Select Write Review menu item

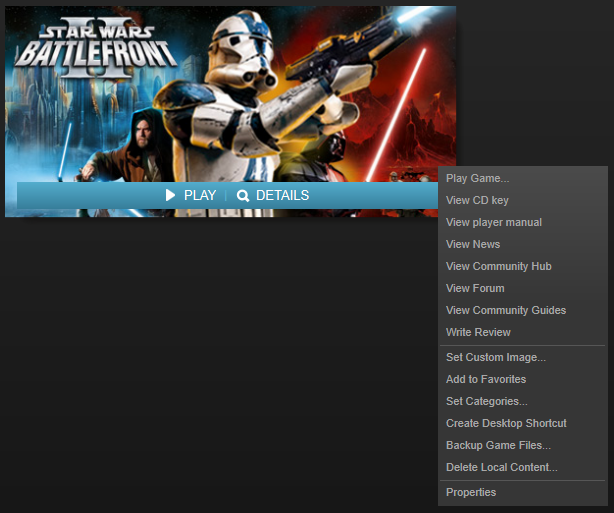pyautogui.click(x=523, y=332)
